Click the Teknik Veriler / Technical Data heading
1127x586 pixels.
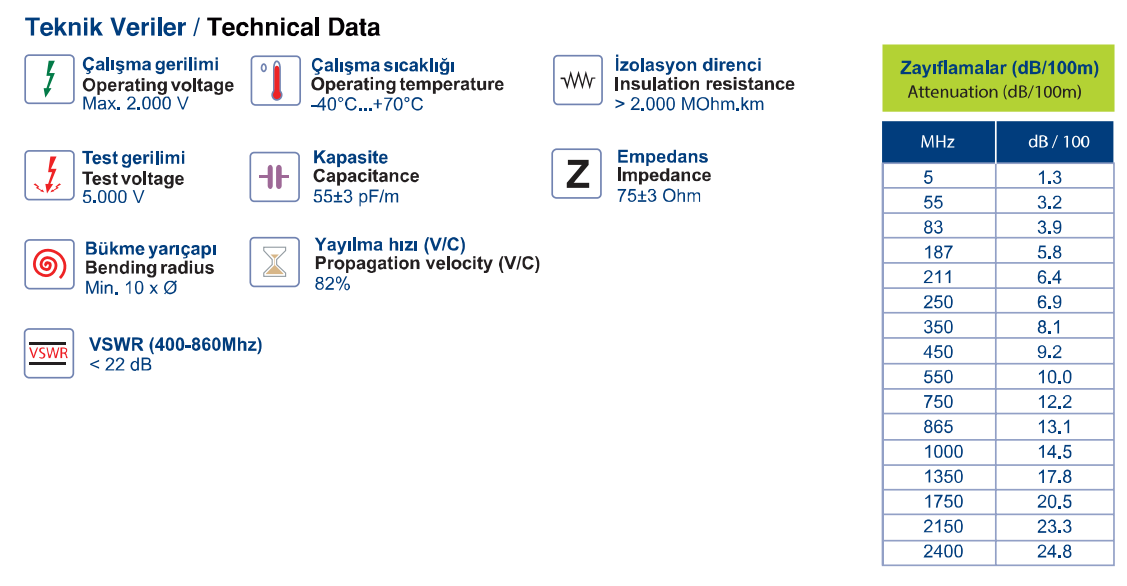pos(202,27)
